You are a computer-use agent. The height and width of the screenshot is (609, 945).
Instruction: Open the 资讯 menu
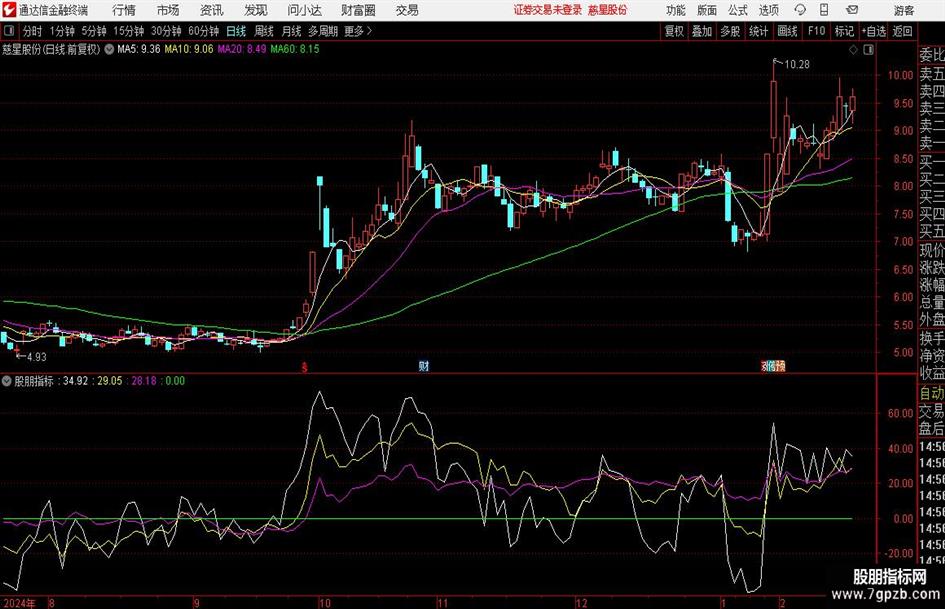[212, 10]
